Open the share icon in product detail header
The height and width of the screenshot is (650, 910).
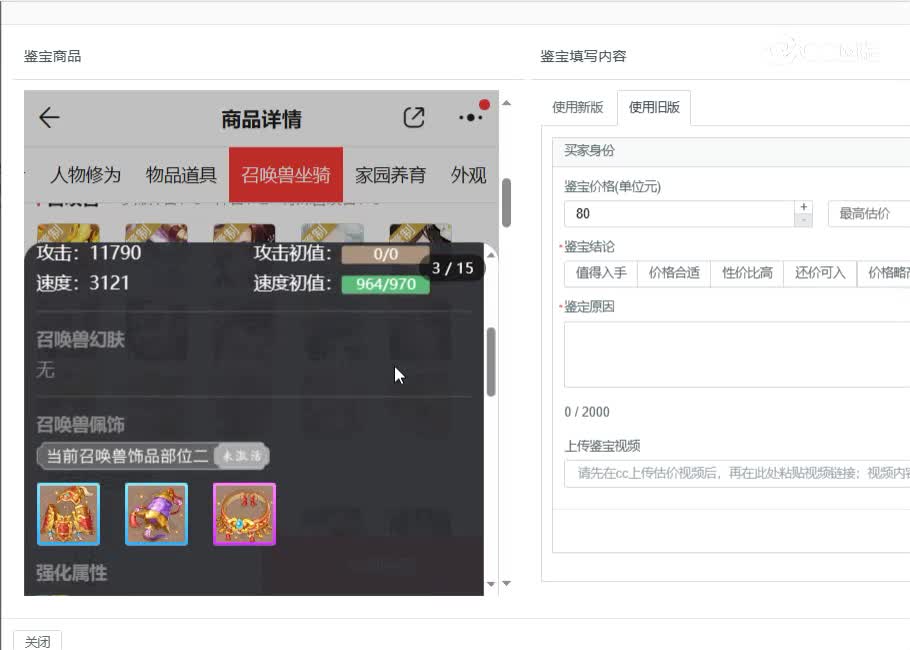414,117
